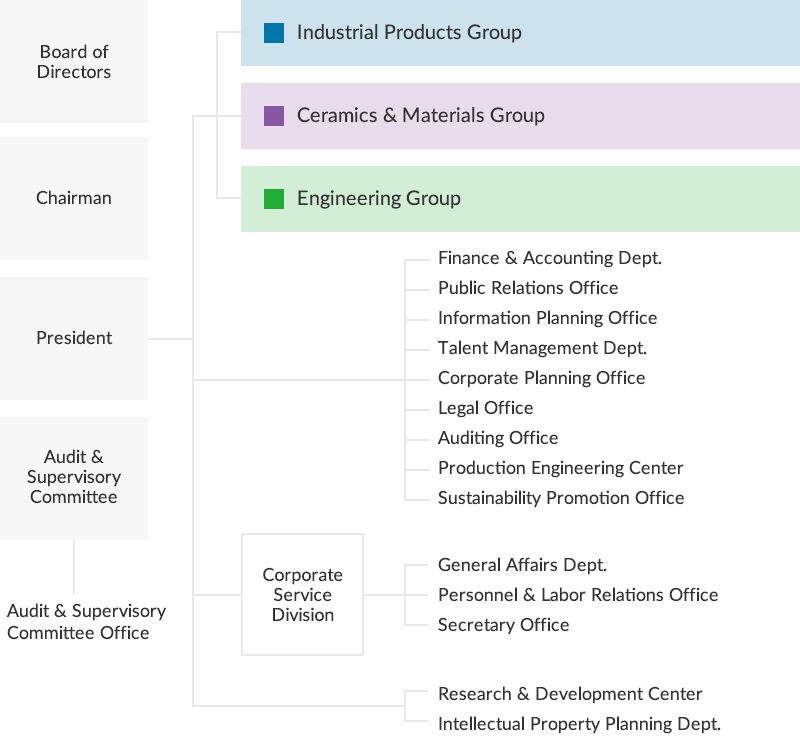800x750 pixels.
Task: Click Intellectual Property Planning Dept.
Action: coord(580,724)
